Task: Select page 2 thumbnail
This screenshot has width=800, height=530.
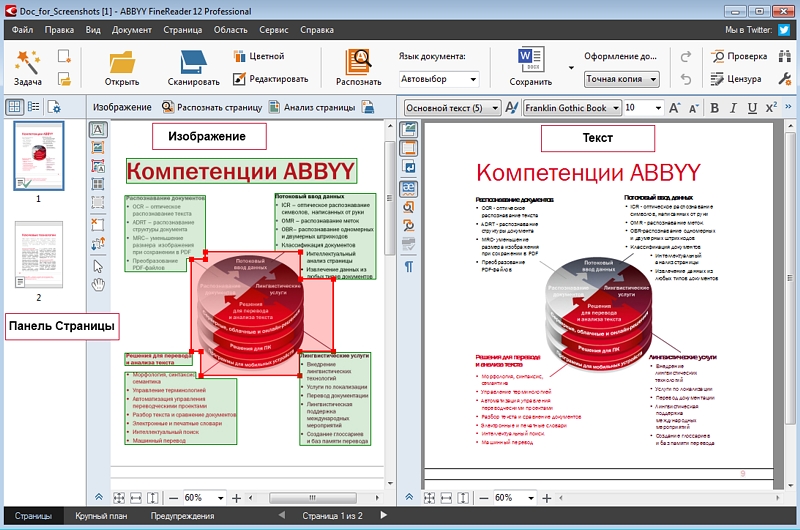Action: pos(39,255)
